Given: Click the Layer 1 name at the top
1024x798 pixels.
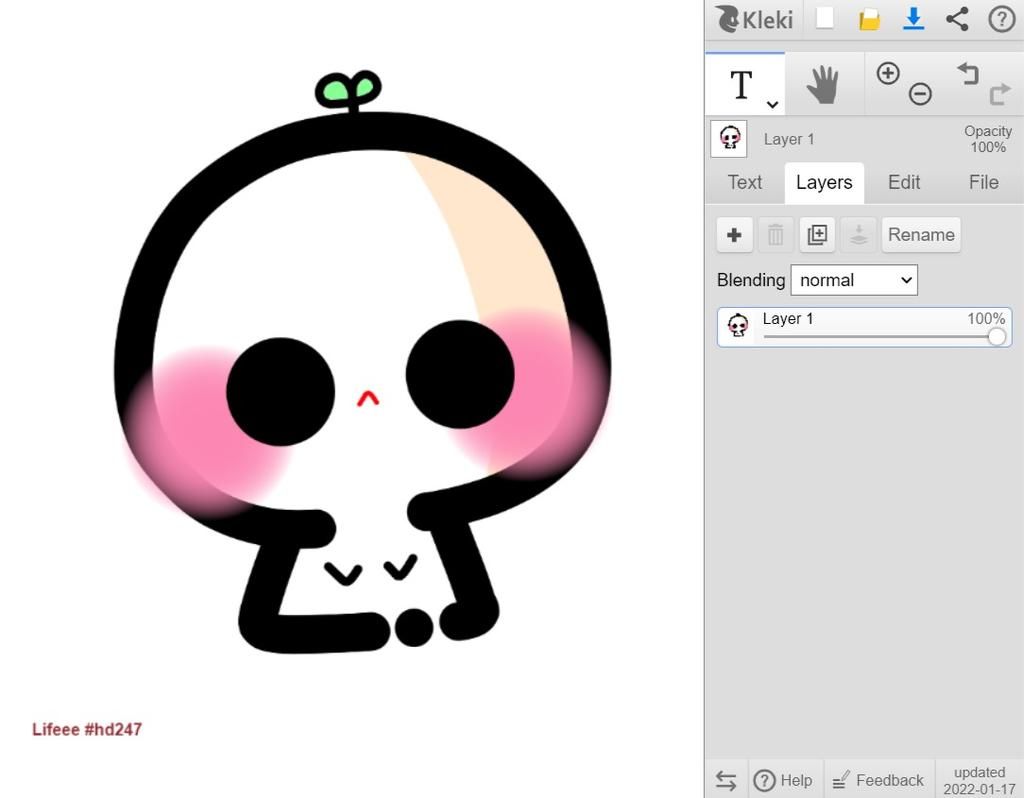Looking at the screenshot, I should 789,139.
